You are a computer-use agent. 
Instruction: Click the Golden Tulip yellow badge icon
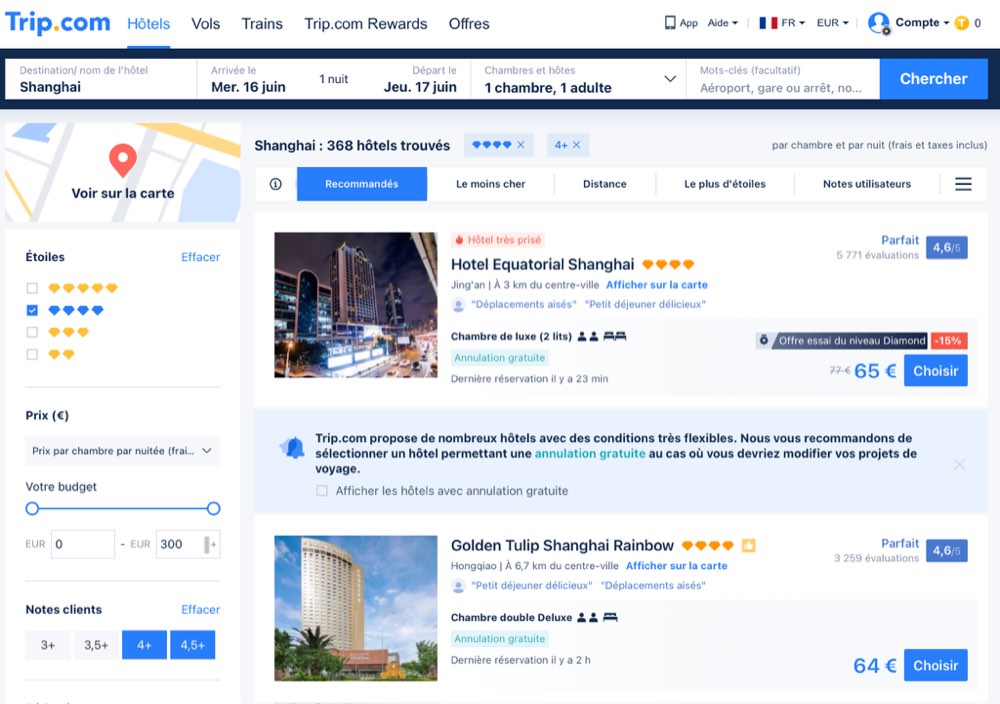749,546
